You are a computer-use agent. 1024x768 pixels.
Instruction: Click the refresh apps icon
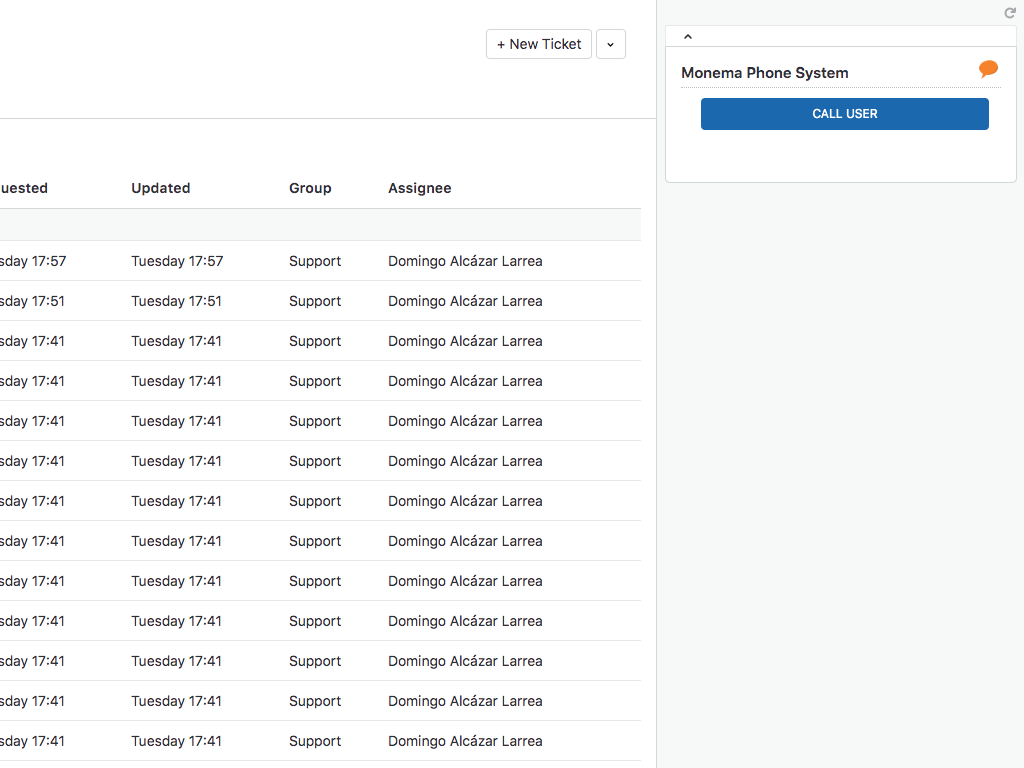click(1009, 13)
